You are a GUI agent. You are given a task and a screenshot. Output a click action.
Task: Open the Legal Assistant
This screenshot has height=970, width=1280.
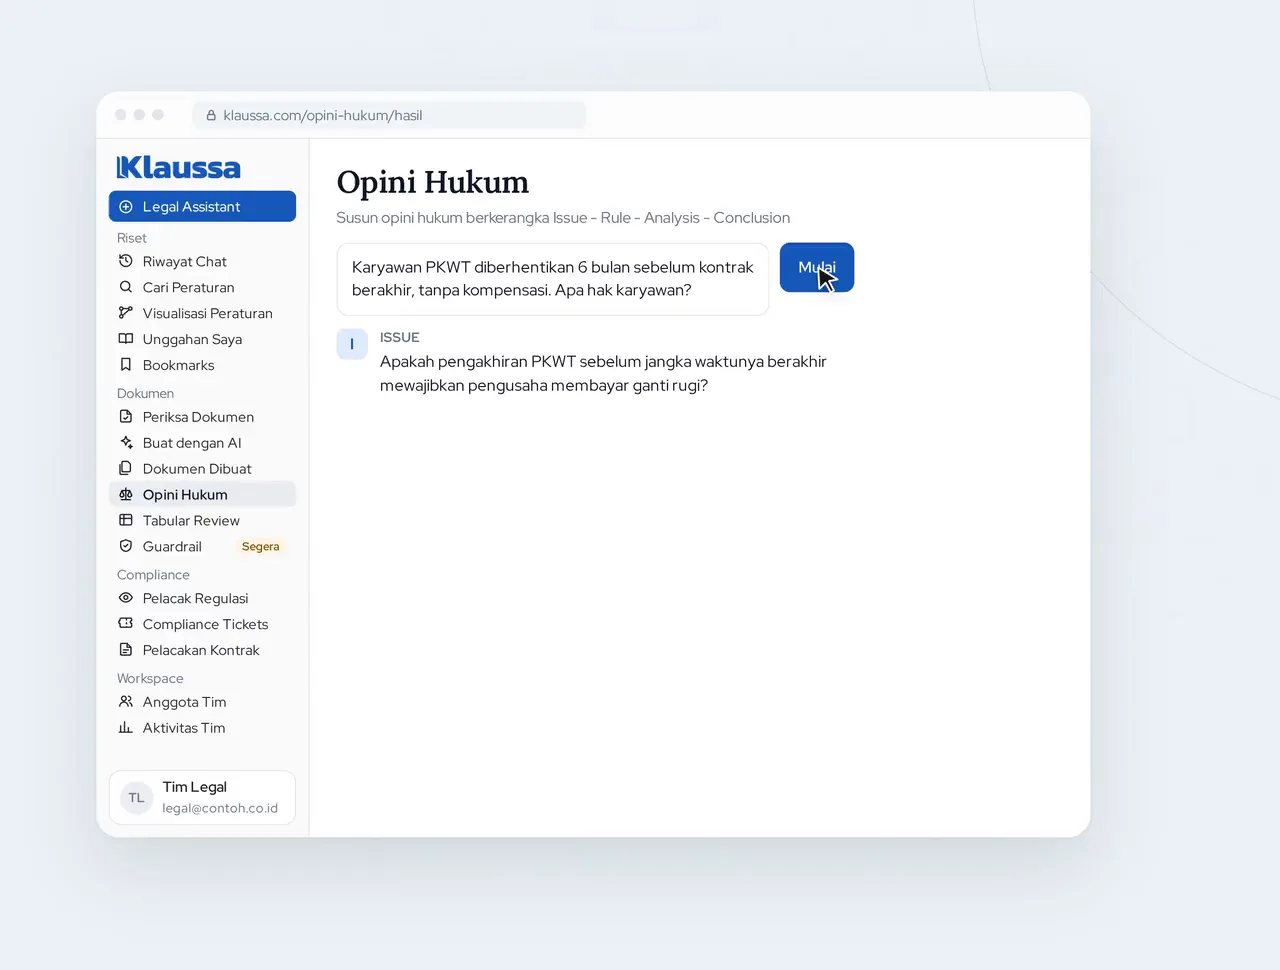click(x=202, y=207)
